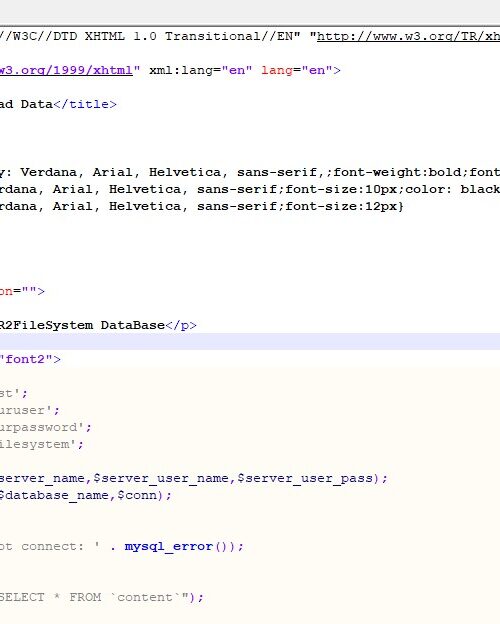Click the mysql_error() function call
The width and height of the screenshot is (500, 624).
[x=180, y=546]
